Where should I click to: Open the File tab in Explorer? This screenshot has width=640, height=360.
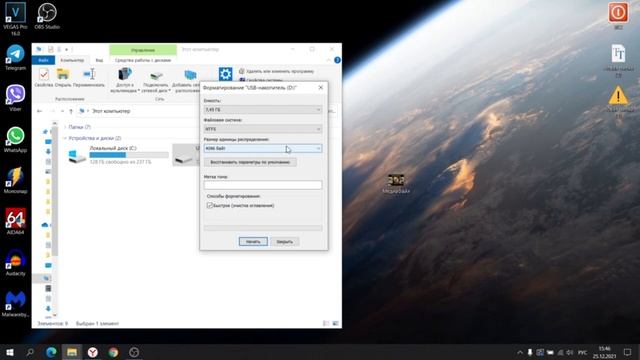click(43, 60)
